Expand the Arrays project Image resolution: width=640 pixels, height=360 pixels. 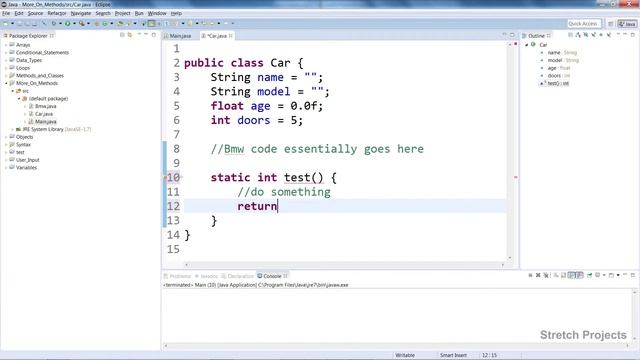(7, 45)
